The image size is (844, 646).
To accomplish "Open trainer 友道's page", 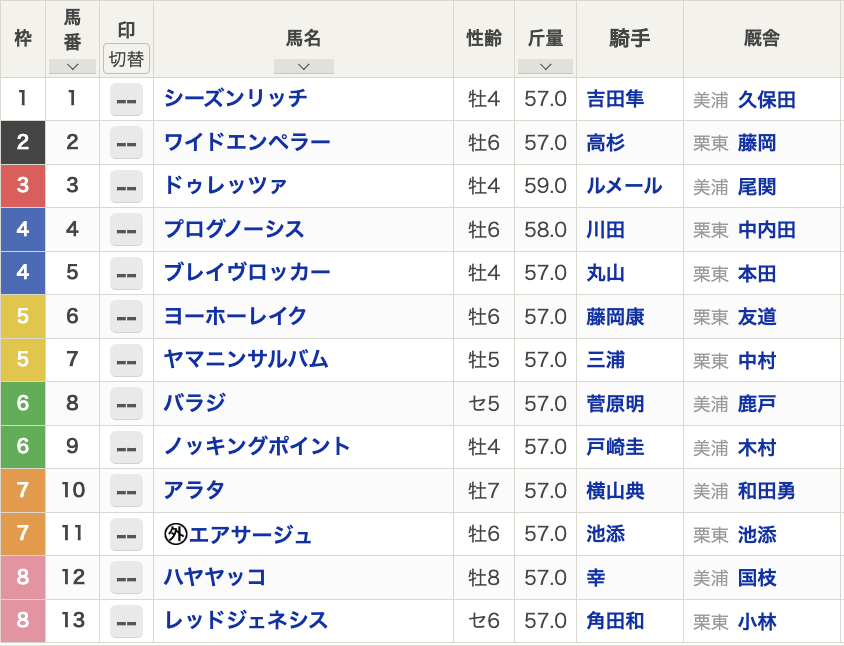I will point(756,317).
